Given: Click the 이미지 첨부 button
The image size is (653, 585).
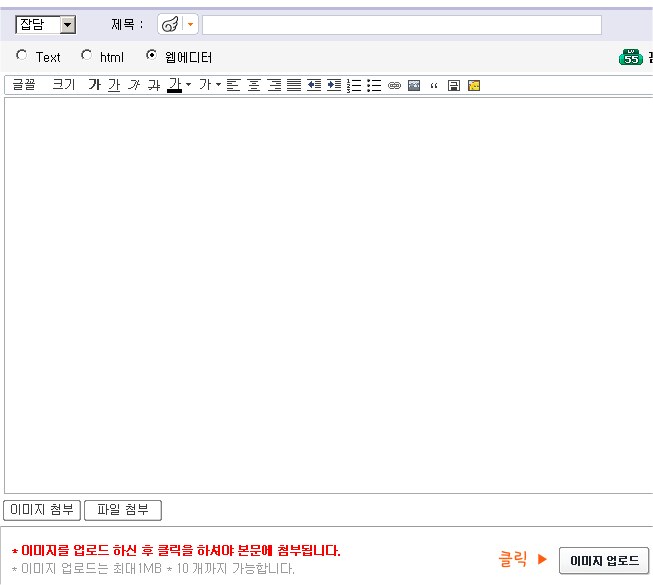Looking at the screenshot, I should click(x=42, y=510).
